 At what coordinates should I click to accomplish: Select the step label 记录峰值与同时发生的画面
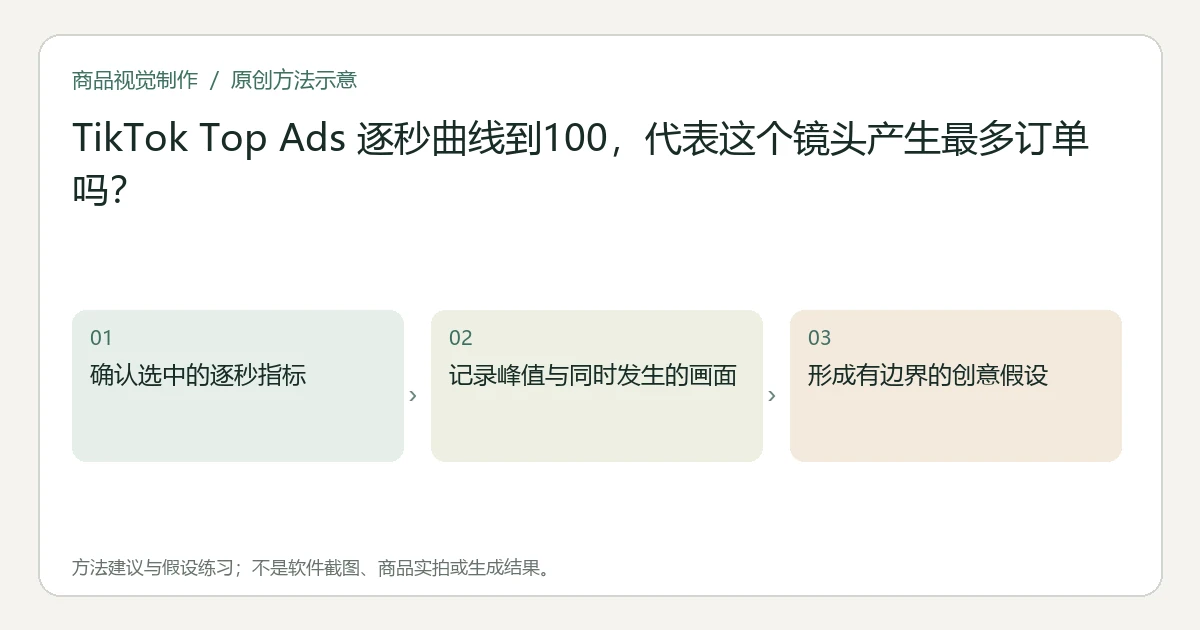[593, 376]
